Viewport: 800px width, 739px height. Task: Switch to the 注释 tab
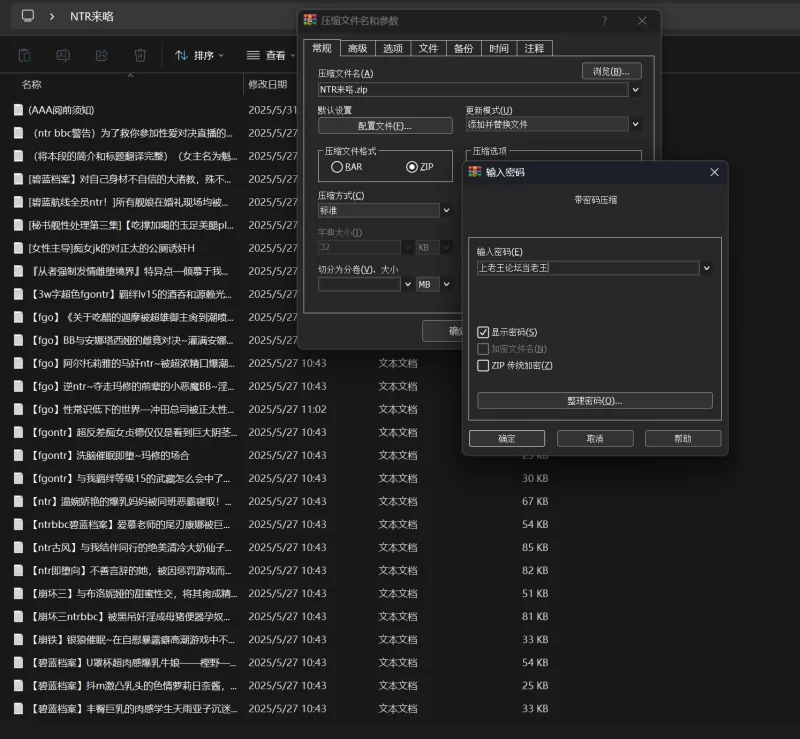click(x=534, y=48)
